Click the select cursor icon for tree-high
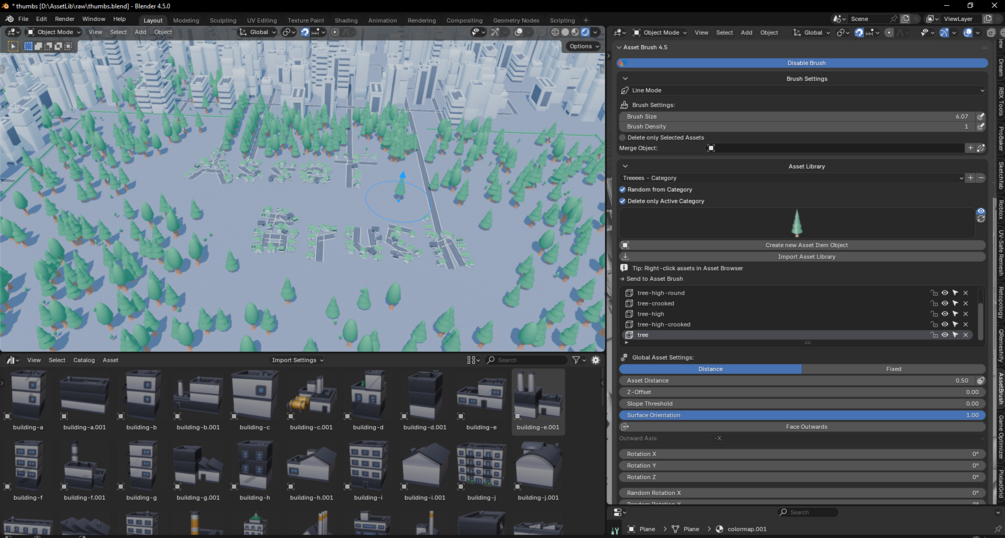The width and height of the screenshot is (1005, 538). [955, 314]
